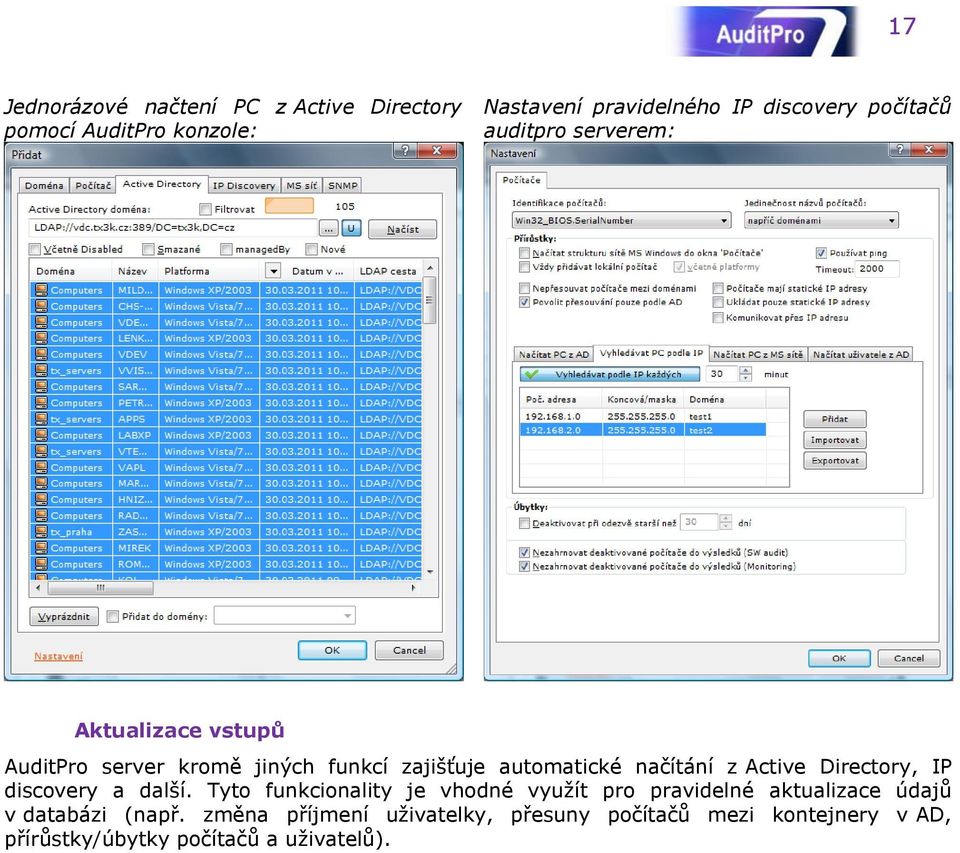Open the Platforma column dropdown arrow
The width and height of the screenshot is (960, 853).
[x=273, y=271]
